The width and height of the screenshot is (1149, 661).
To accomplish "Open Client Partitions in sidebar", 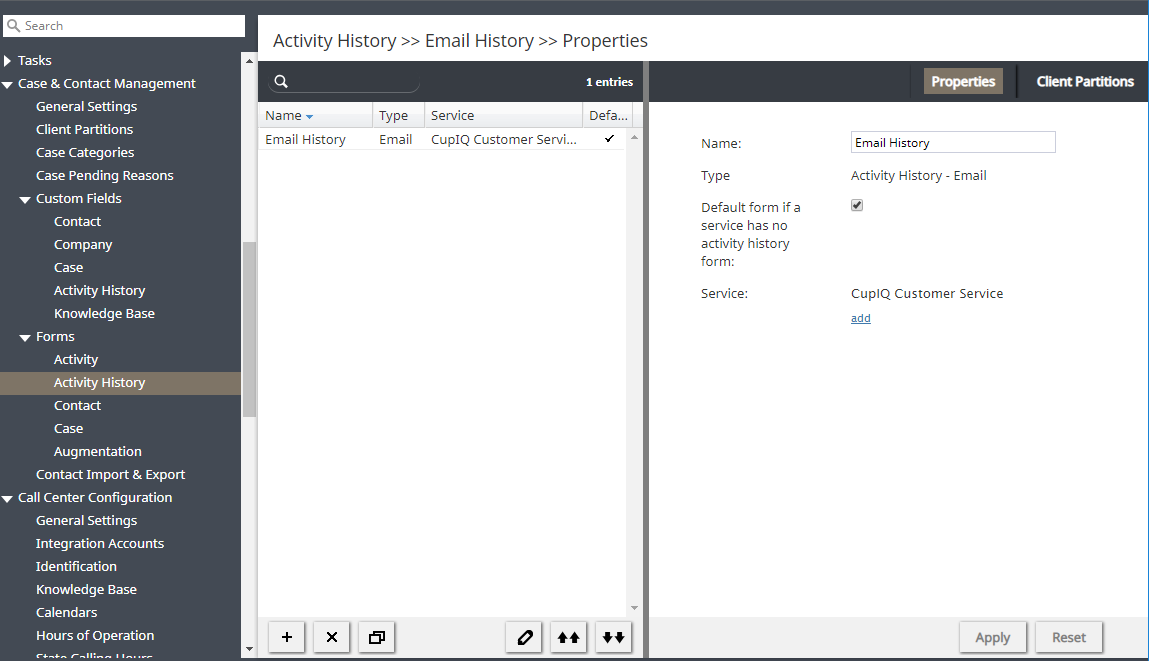I will click(x=84, y=129).
